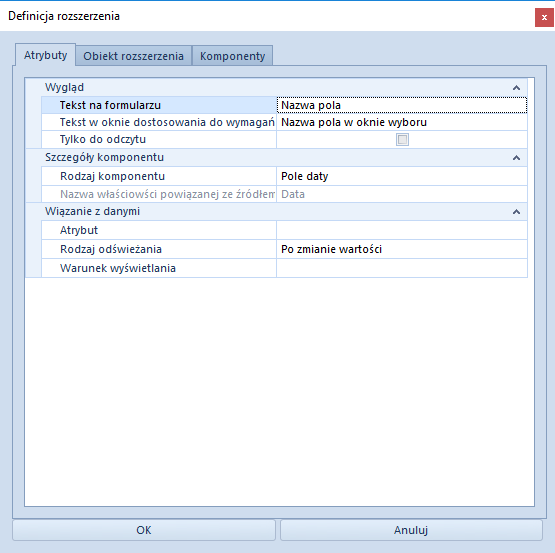Image resolution: width=555 pixels, height=553 pixels.
Task: Select the Tylko do odczytu property label
Action: [x=103, y=139]
